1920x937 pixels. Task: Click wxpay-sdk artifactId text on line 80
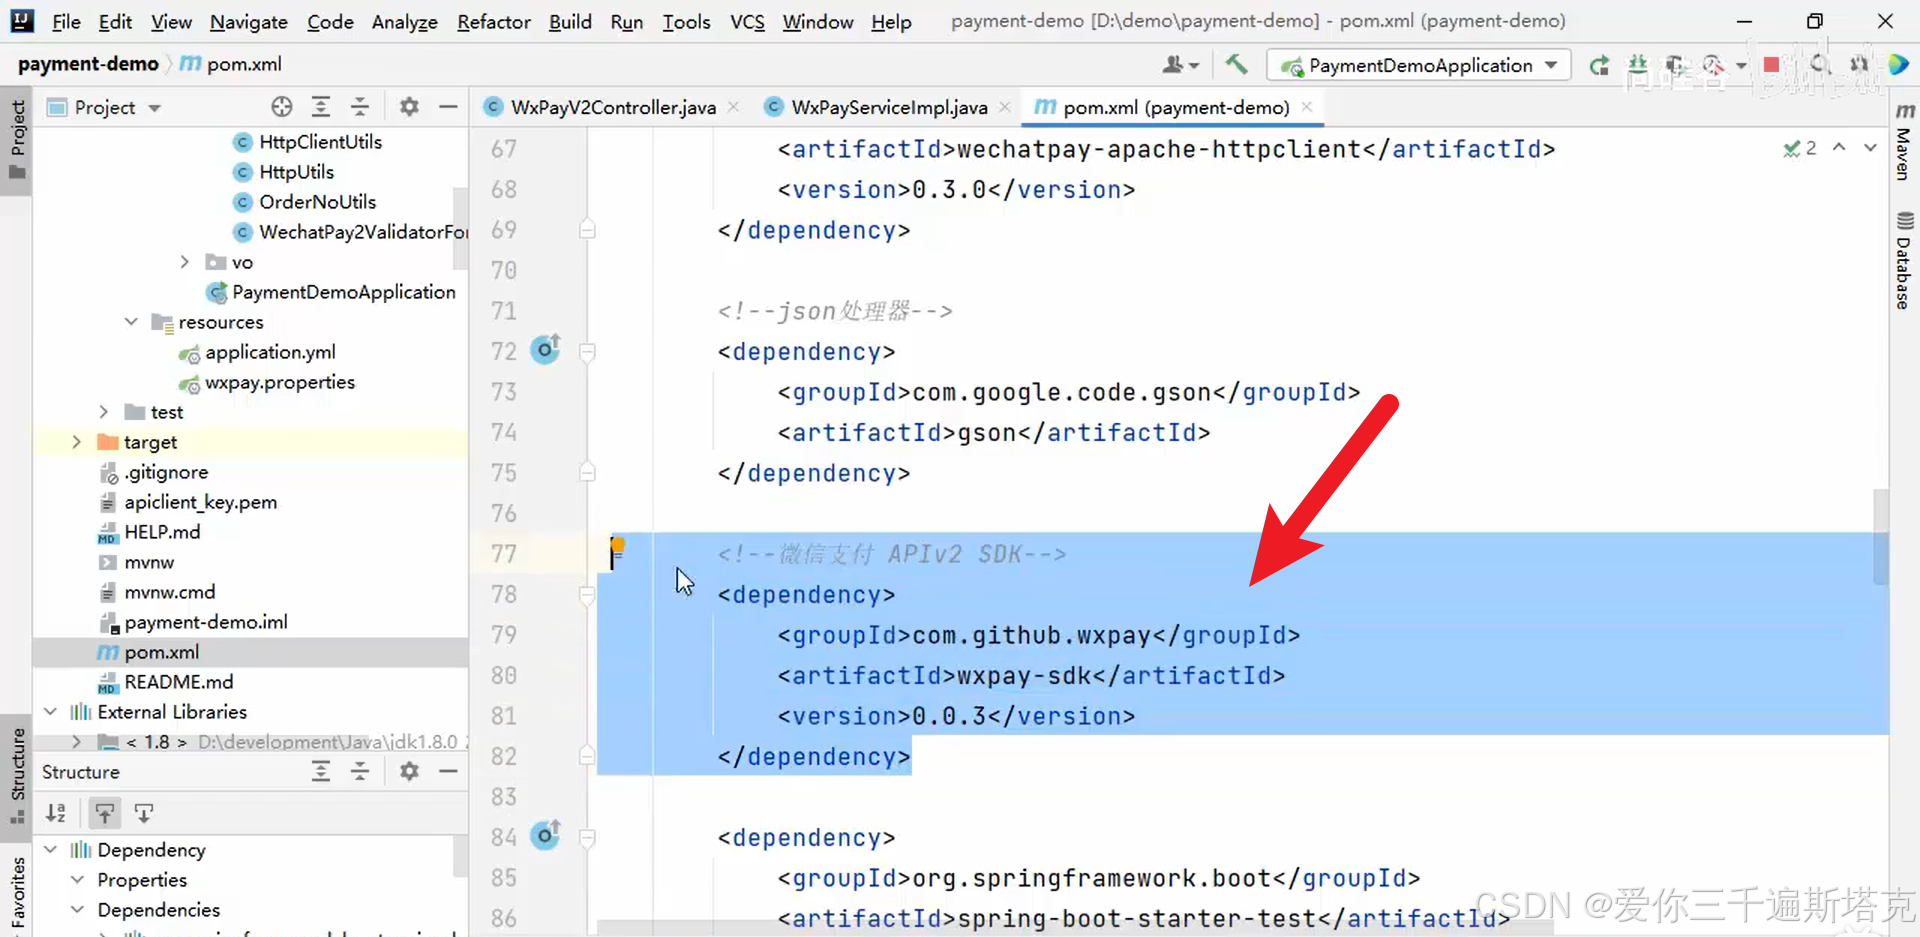(x=1024, y=676)
